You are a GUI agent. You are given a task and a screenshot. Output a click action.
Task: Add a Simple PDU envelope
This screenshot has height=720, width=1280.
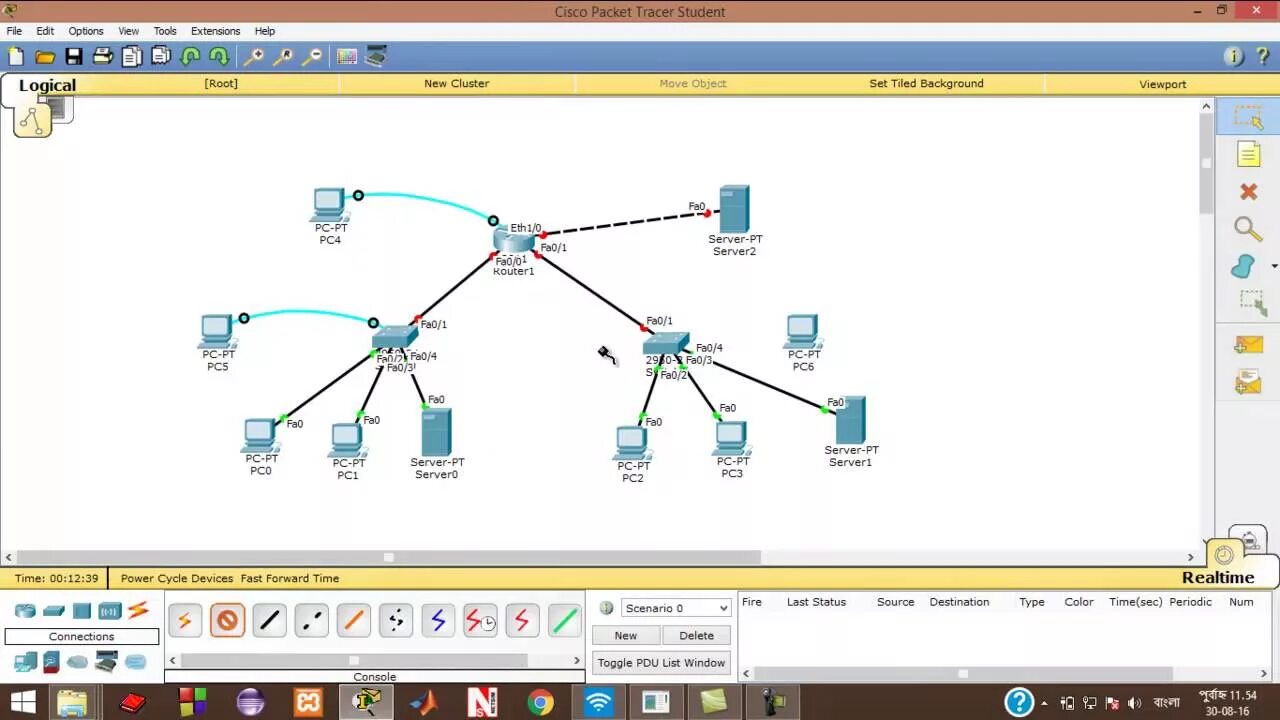click(x=1248, y=346)
